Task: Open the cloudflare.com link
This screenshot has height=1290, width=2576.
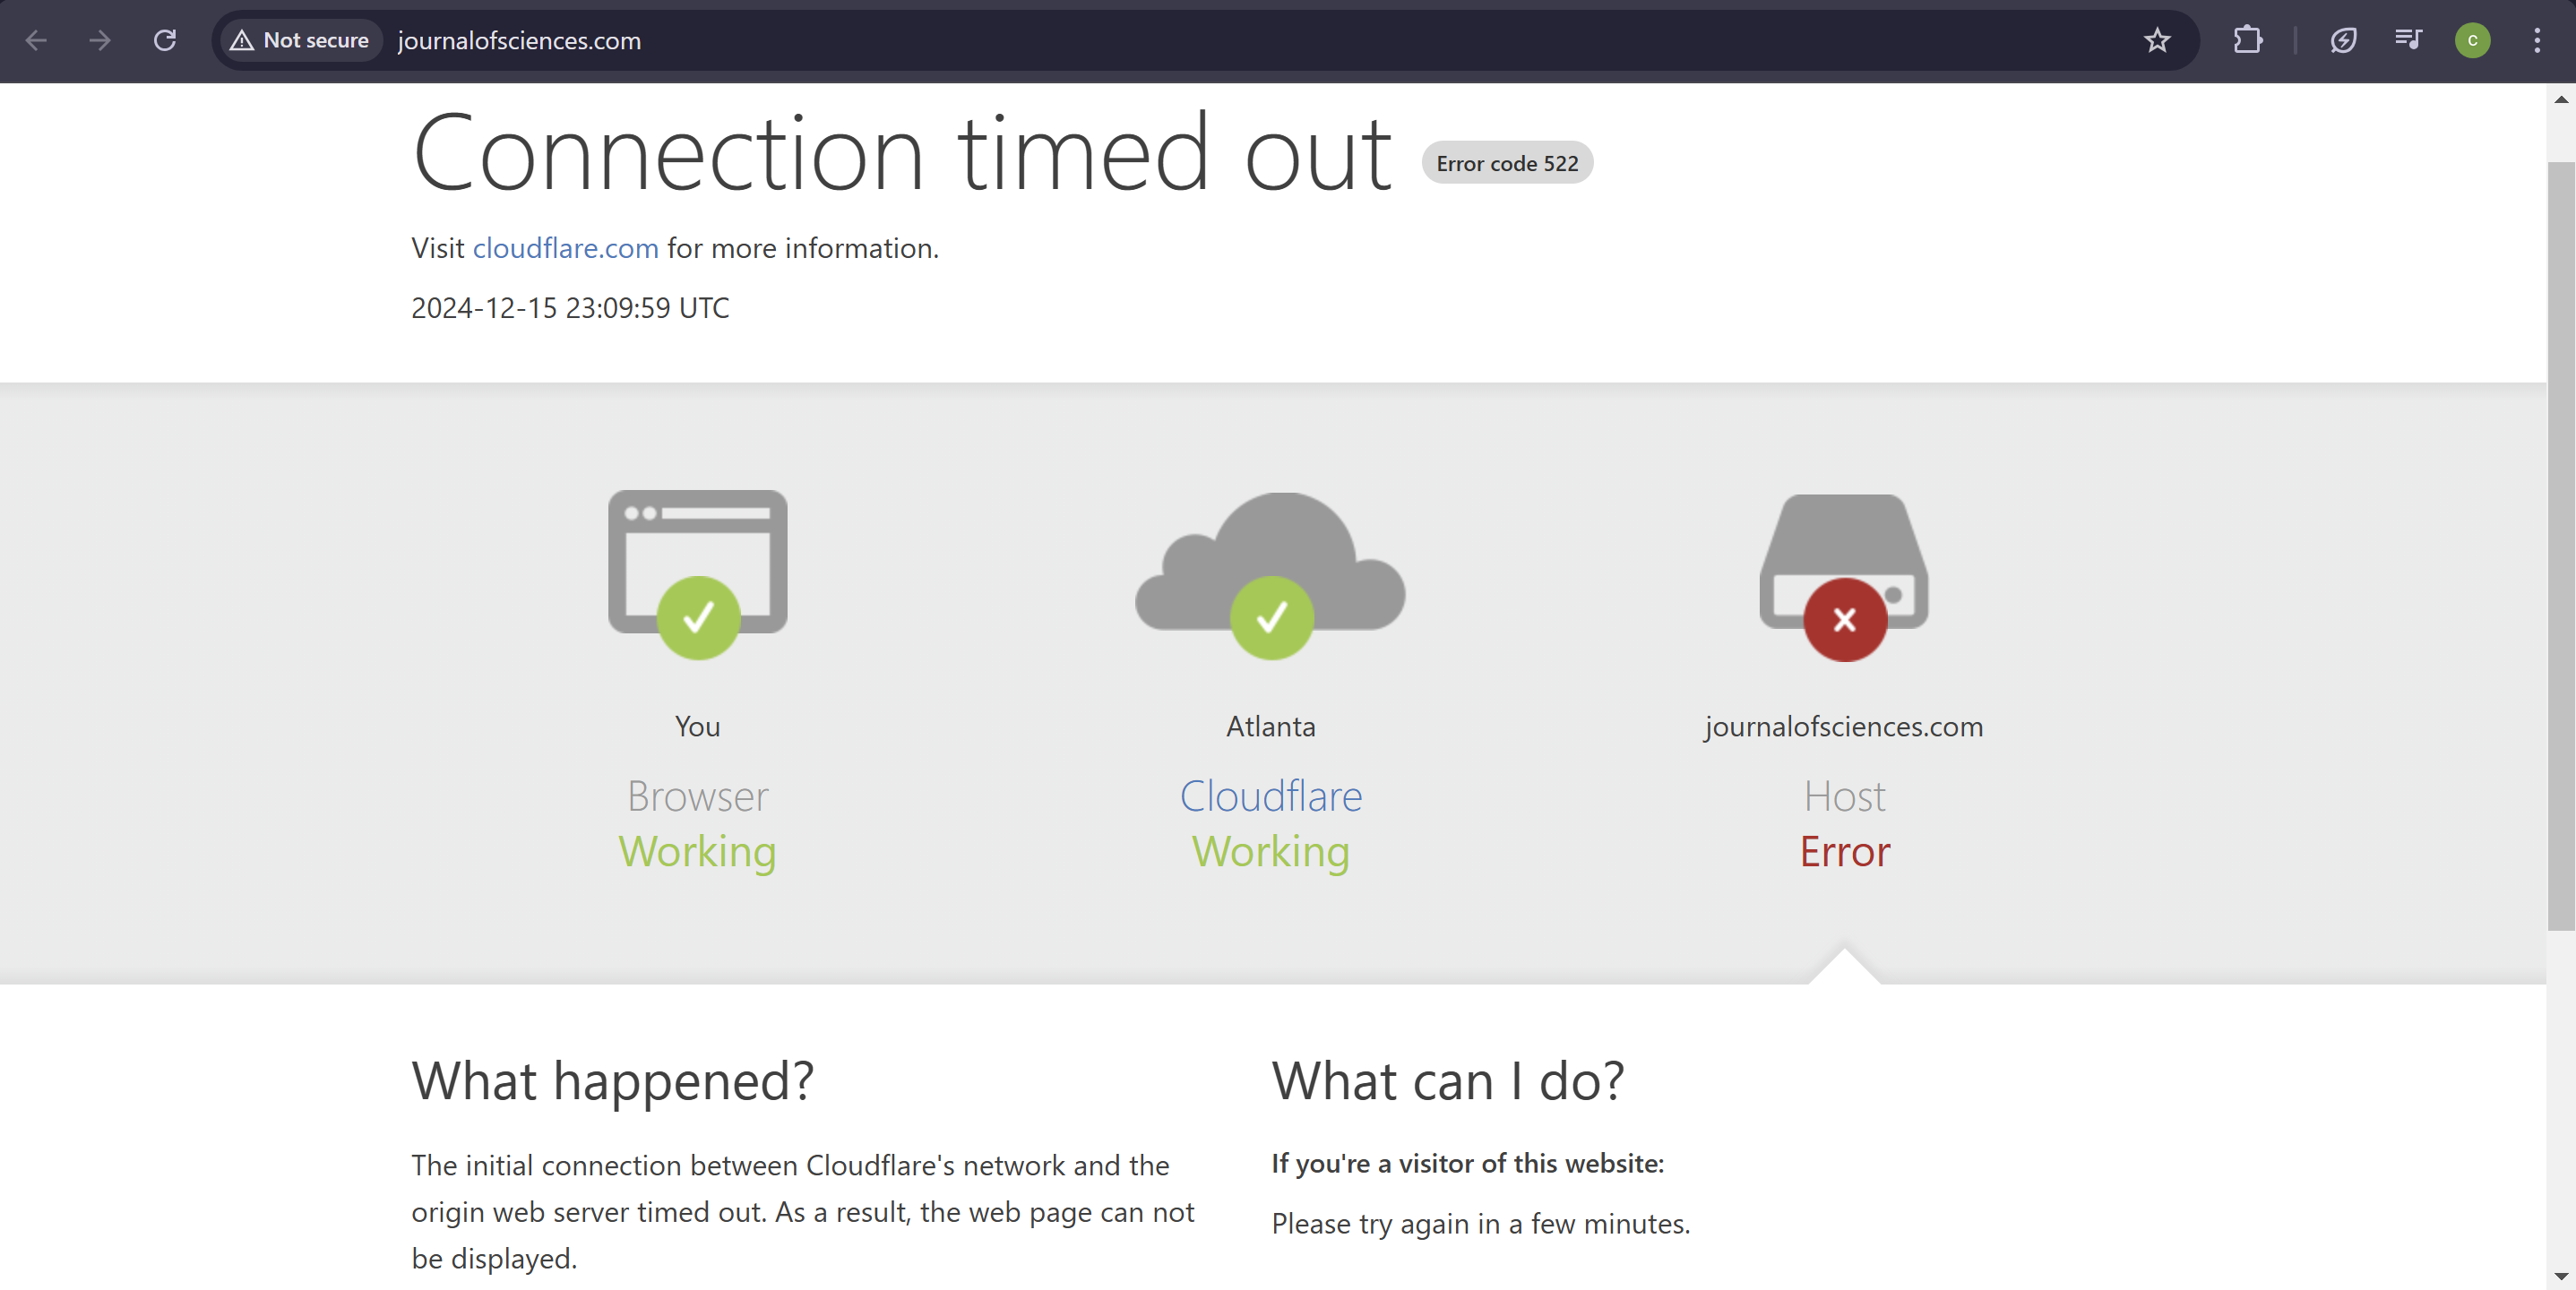Action: click(x=565, y=248)
